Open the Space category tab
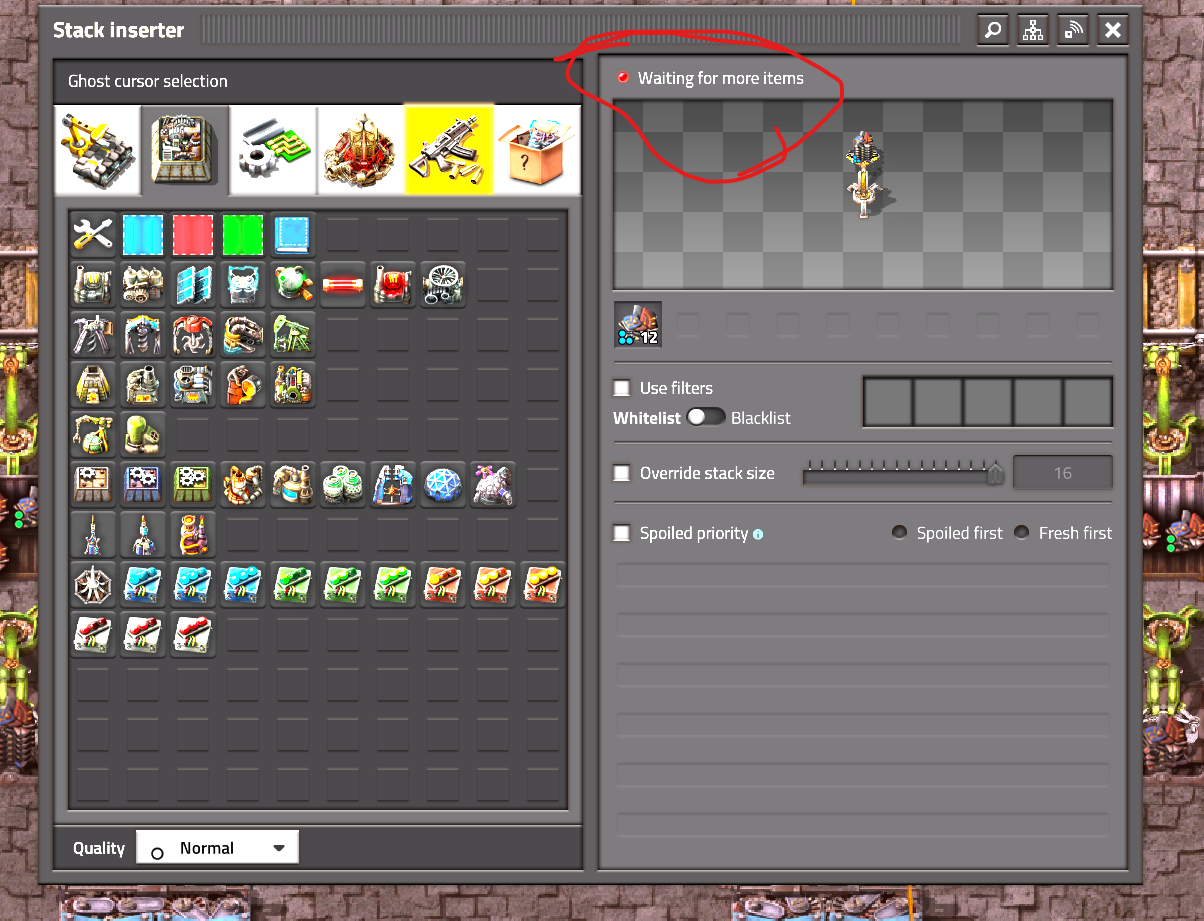The image size is (1204, 921). (361, 150)
